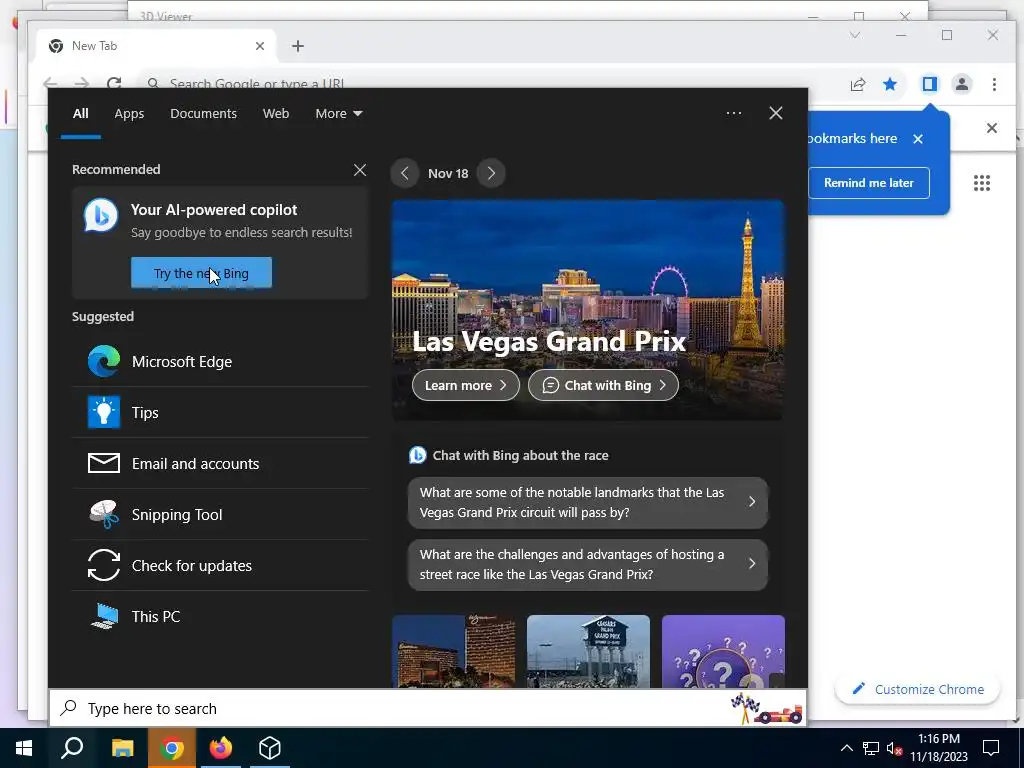Open Chrome three-dot menu
1024x768 pixels.
[x=994, y=84]
